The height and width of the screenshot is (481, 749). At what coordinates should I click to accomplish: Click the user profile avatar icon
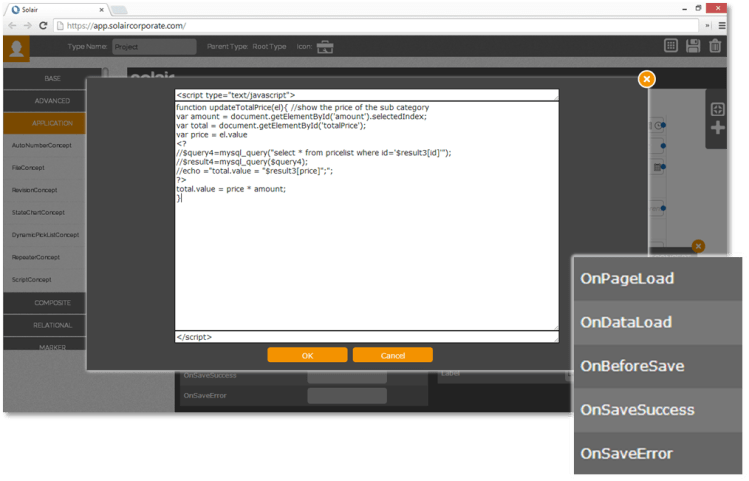[x=16, y=48]
